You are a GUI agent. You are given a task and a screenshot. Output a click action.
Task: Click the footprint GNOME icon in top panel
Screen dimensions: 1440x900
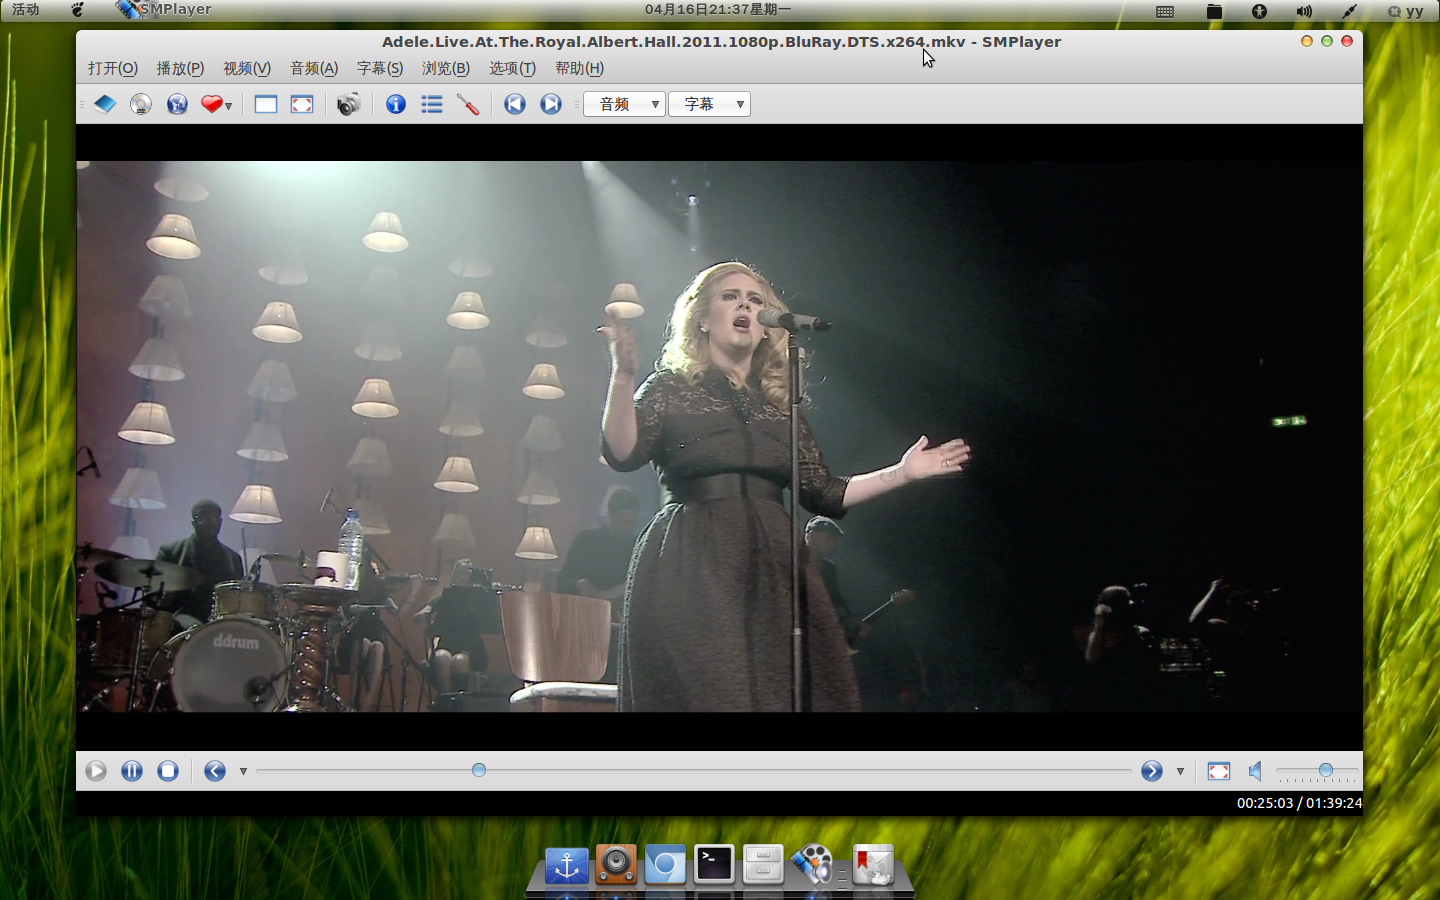[78, 10]
